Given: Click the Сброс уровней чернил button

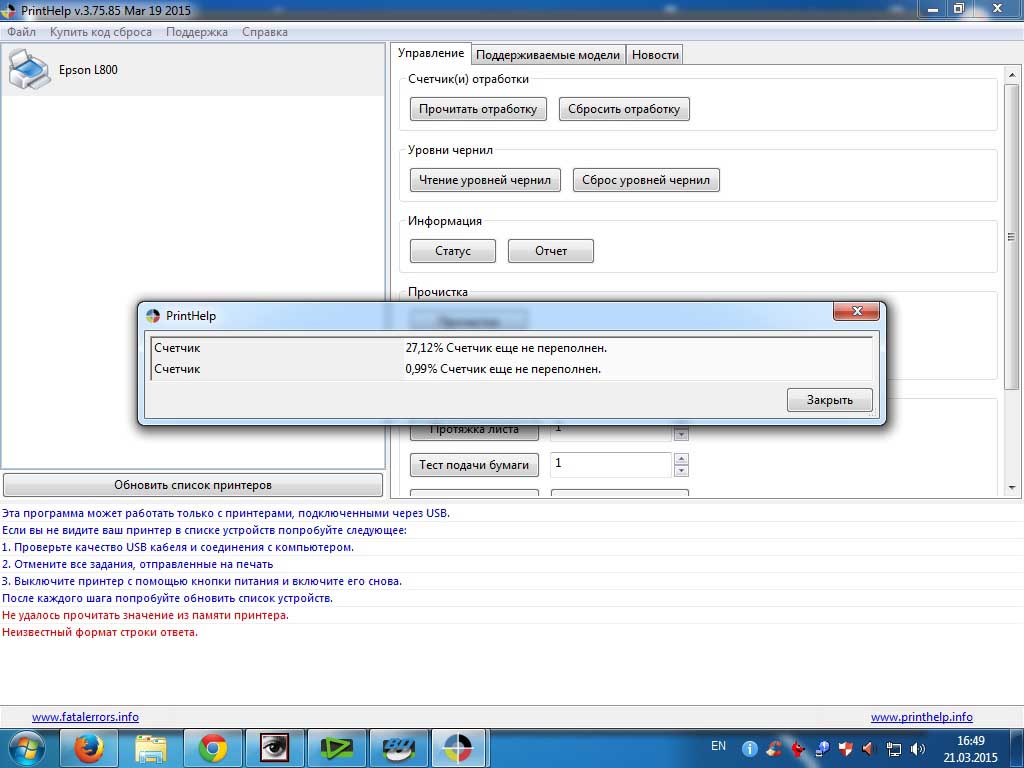Looking at the screenshot, I should pyautogui.click(x=646, y=180).
